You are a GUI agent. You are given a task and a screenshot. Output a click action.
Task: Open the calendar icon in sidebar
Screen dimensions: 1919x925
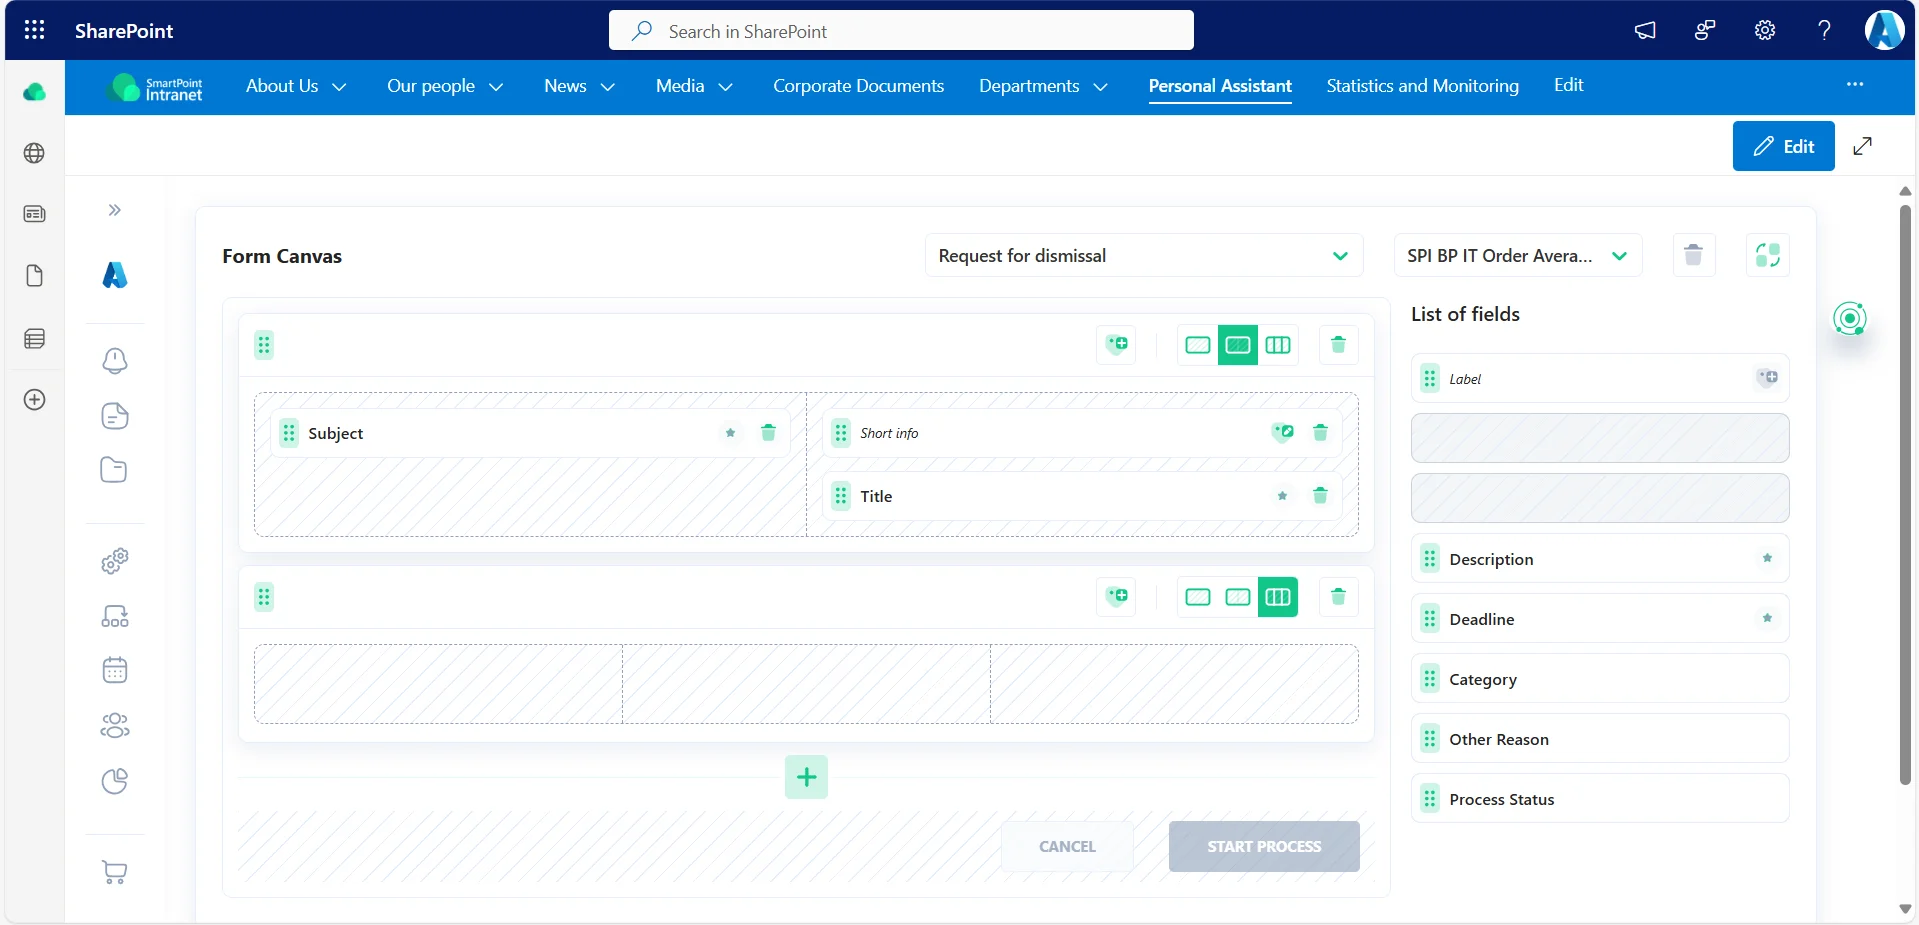[115, 670]
